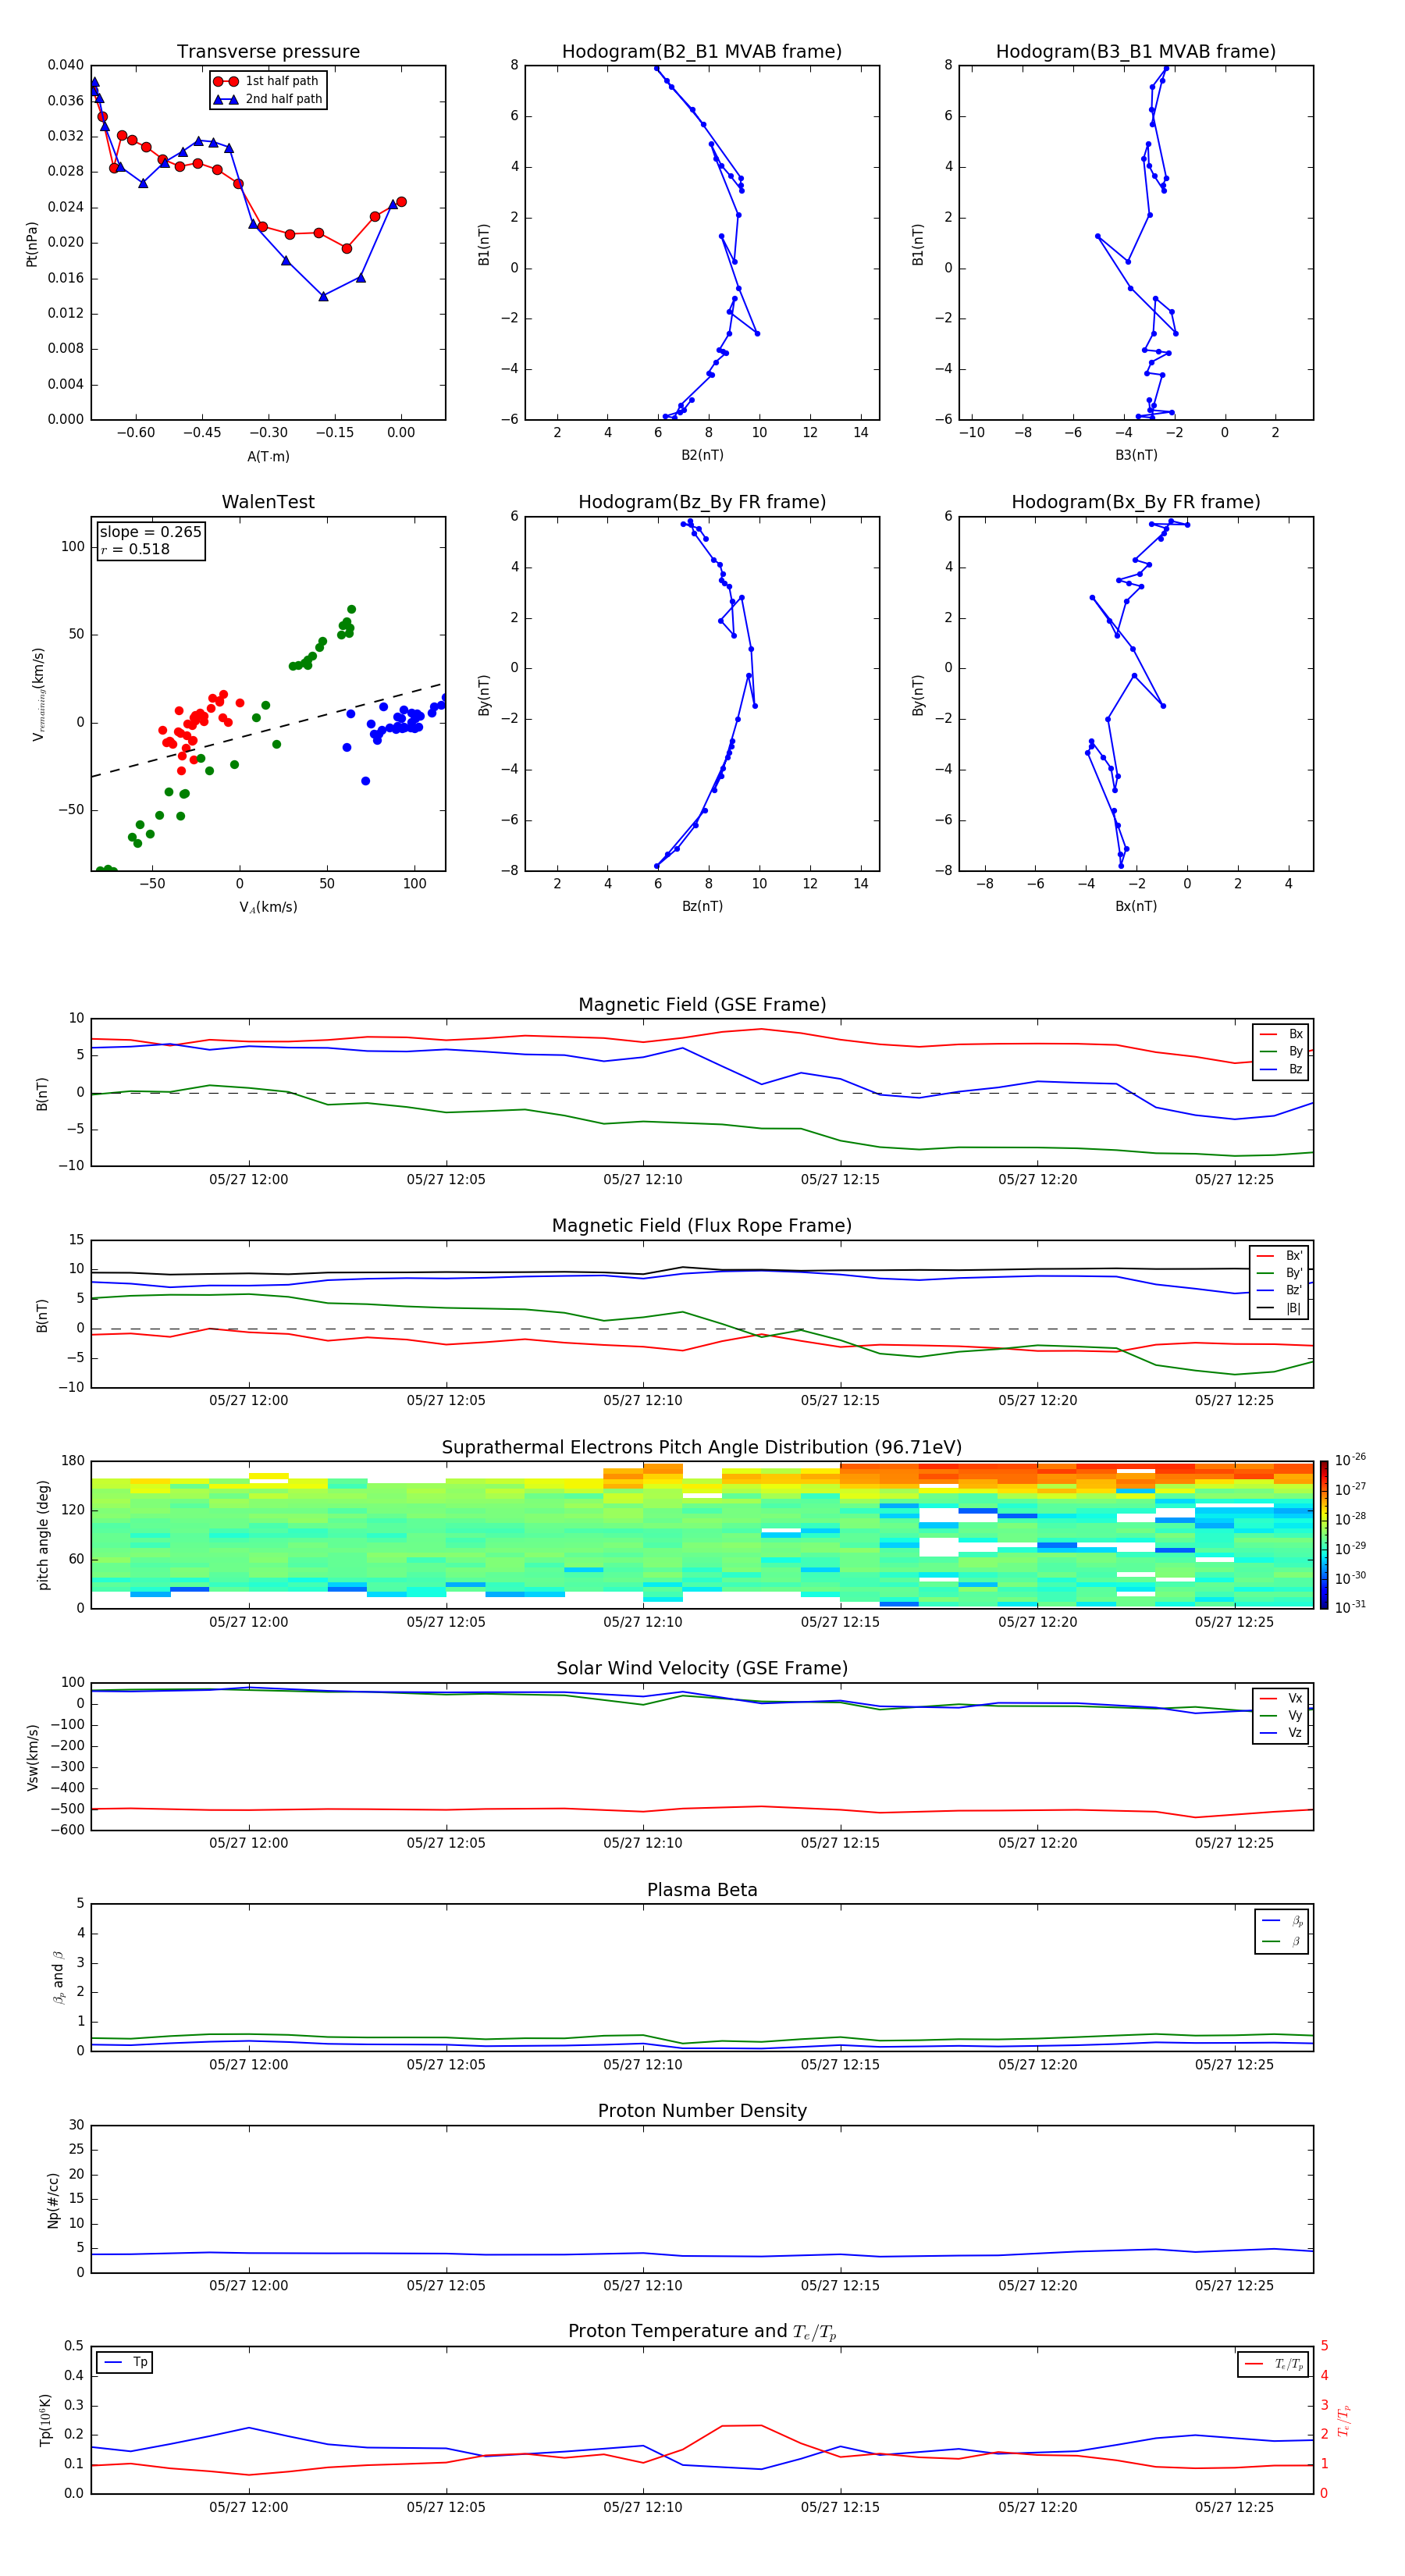Click the 'A(T·m)' x-axis label

click(x=268, y=456)
